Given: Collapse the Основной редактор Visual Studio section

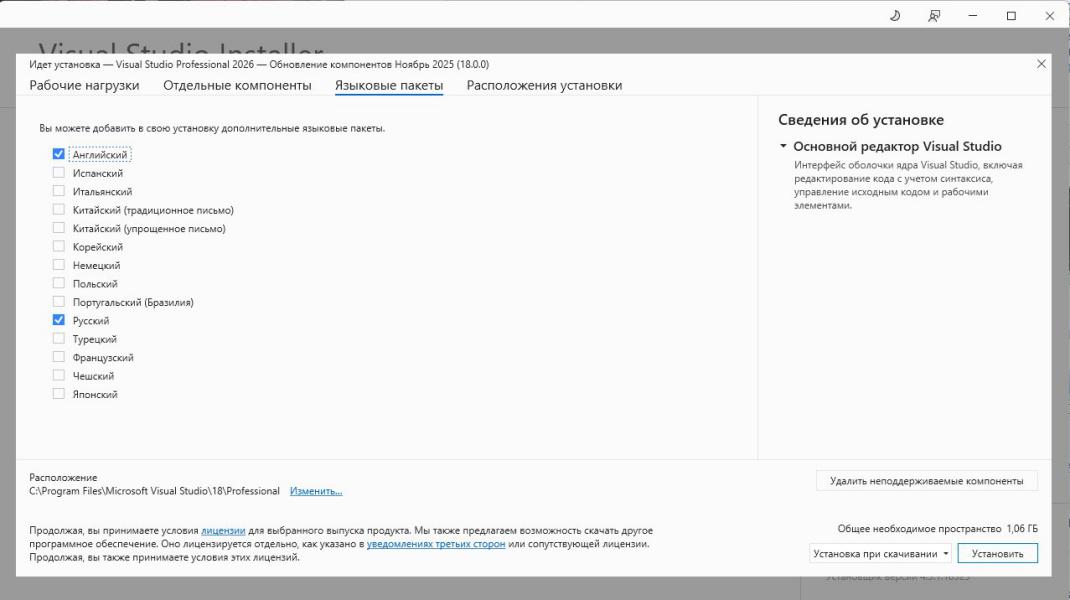Looking at the screenshot, I should [x=784, y=147].
